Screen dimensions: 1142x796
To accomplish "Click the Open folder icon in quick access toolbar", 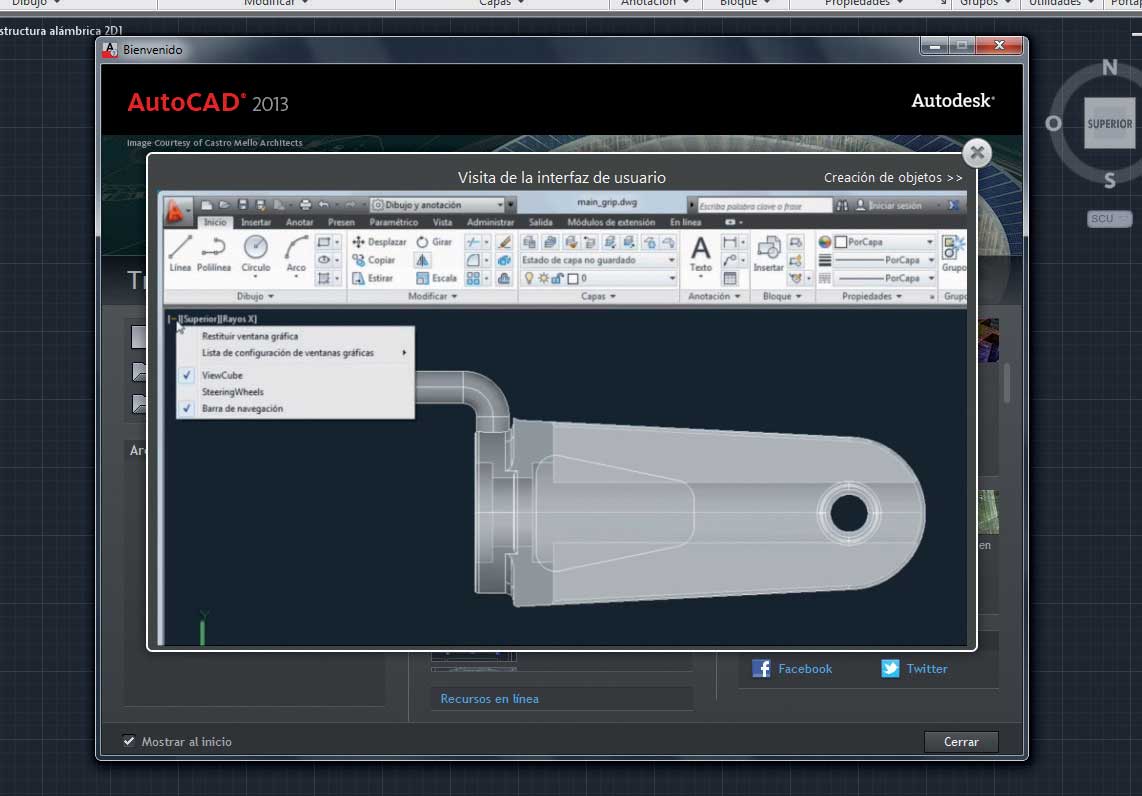I will [224, 205].
